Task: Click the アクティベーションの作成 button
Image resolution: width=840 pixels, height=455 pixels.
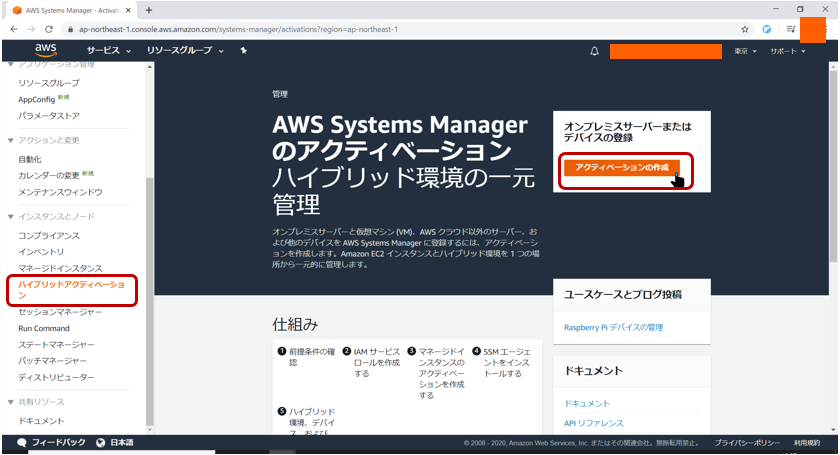Action: coord(622,168)
